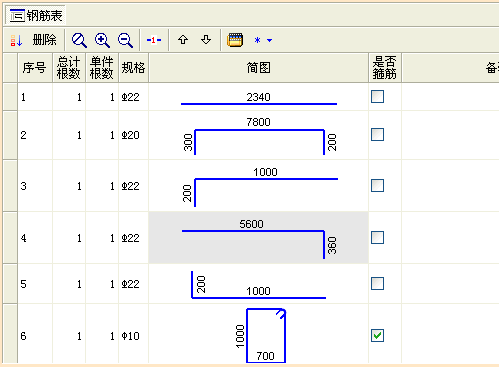Click the 序号 column header
This screenshot has width=499, height=367.
35,68
